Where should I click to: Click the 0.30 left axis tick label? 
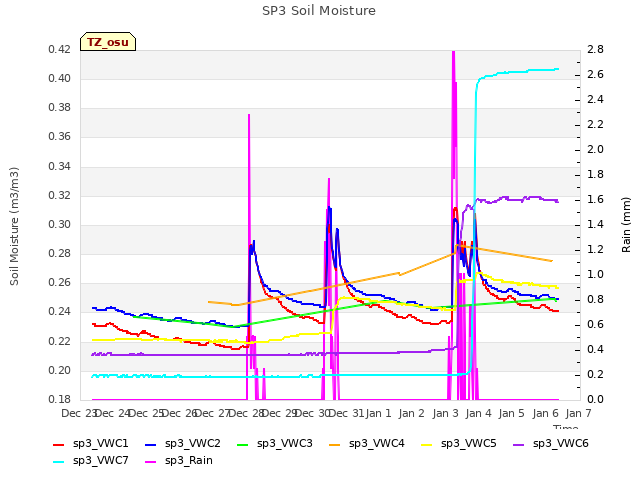(x=60, y=224)
